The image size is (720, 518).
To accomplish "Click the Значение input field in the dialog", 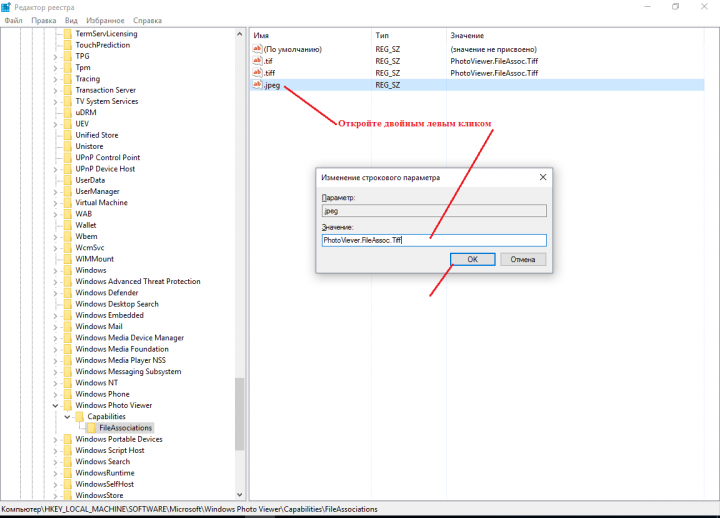I will [x=434, y=240].
